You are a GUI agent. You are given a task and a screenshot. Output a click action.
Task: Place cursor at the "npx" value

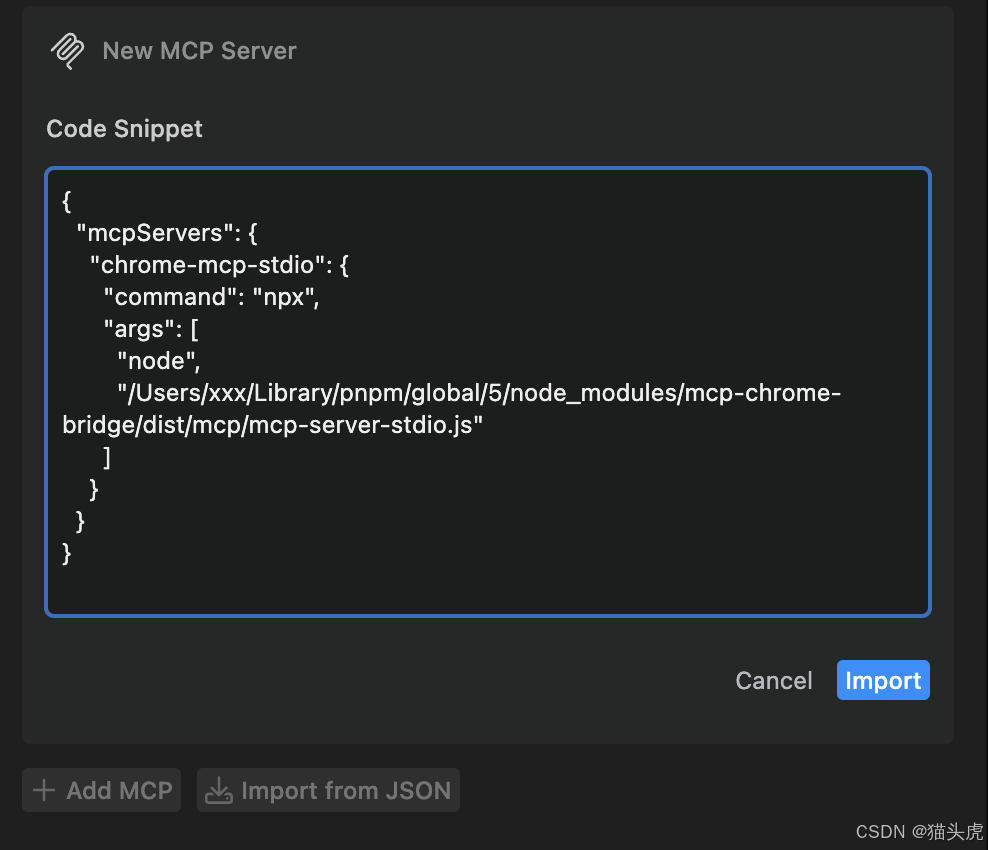[x=284, y=297]
